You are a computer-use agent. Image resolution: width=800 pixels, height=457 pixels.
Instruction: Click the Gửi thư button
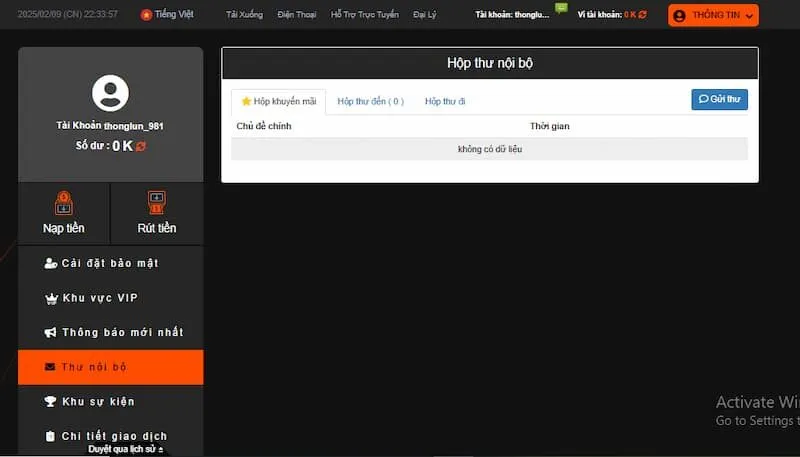[x=719, y=99]
